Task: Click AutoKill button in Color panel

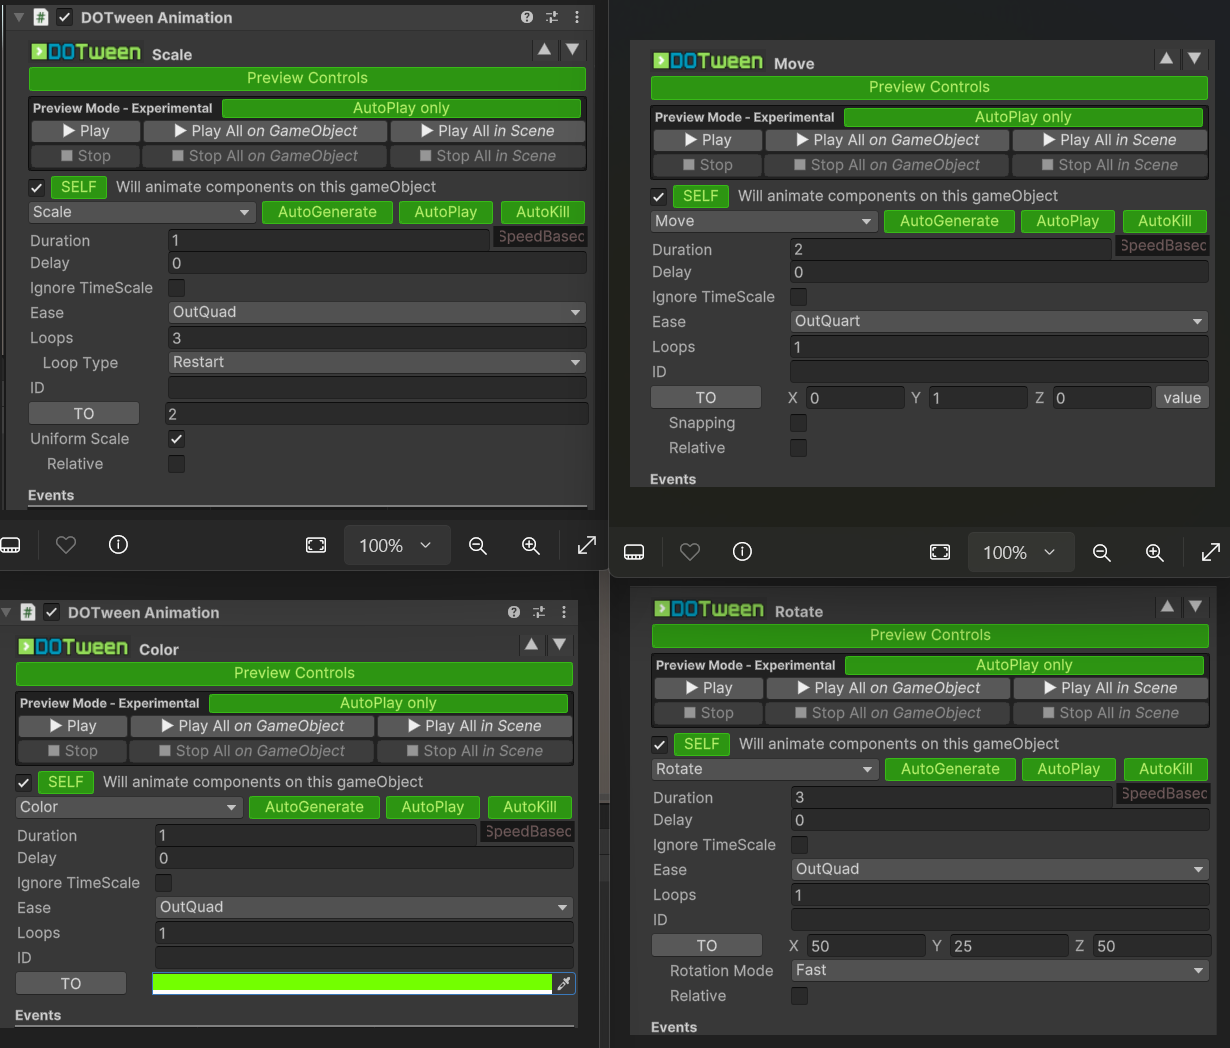Action: 530,807
